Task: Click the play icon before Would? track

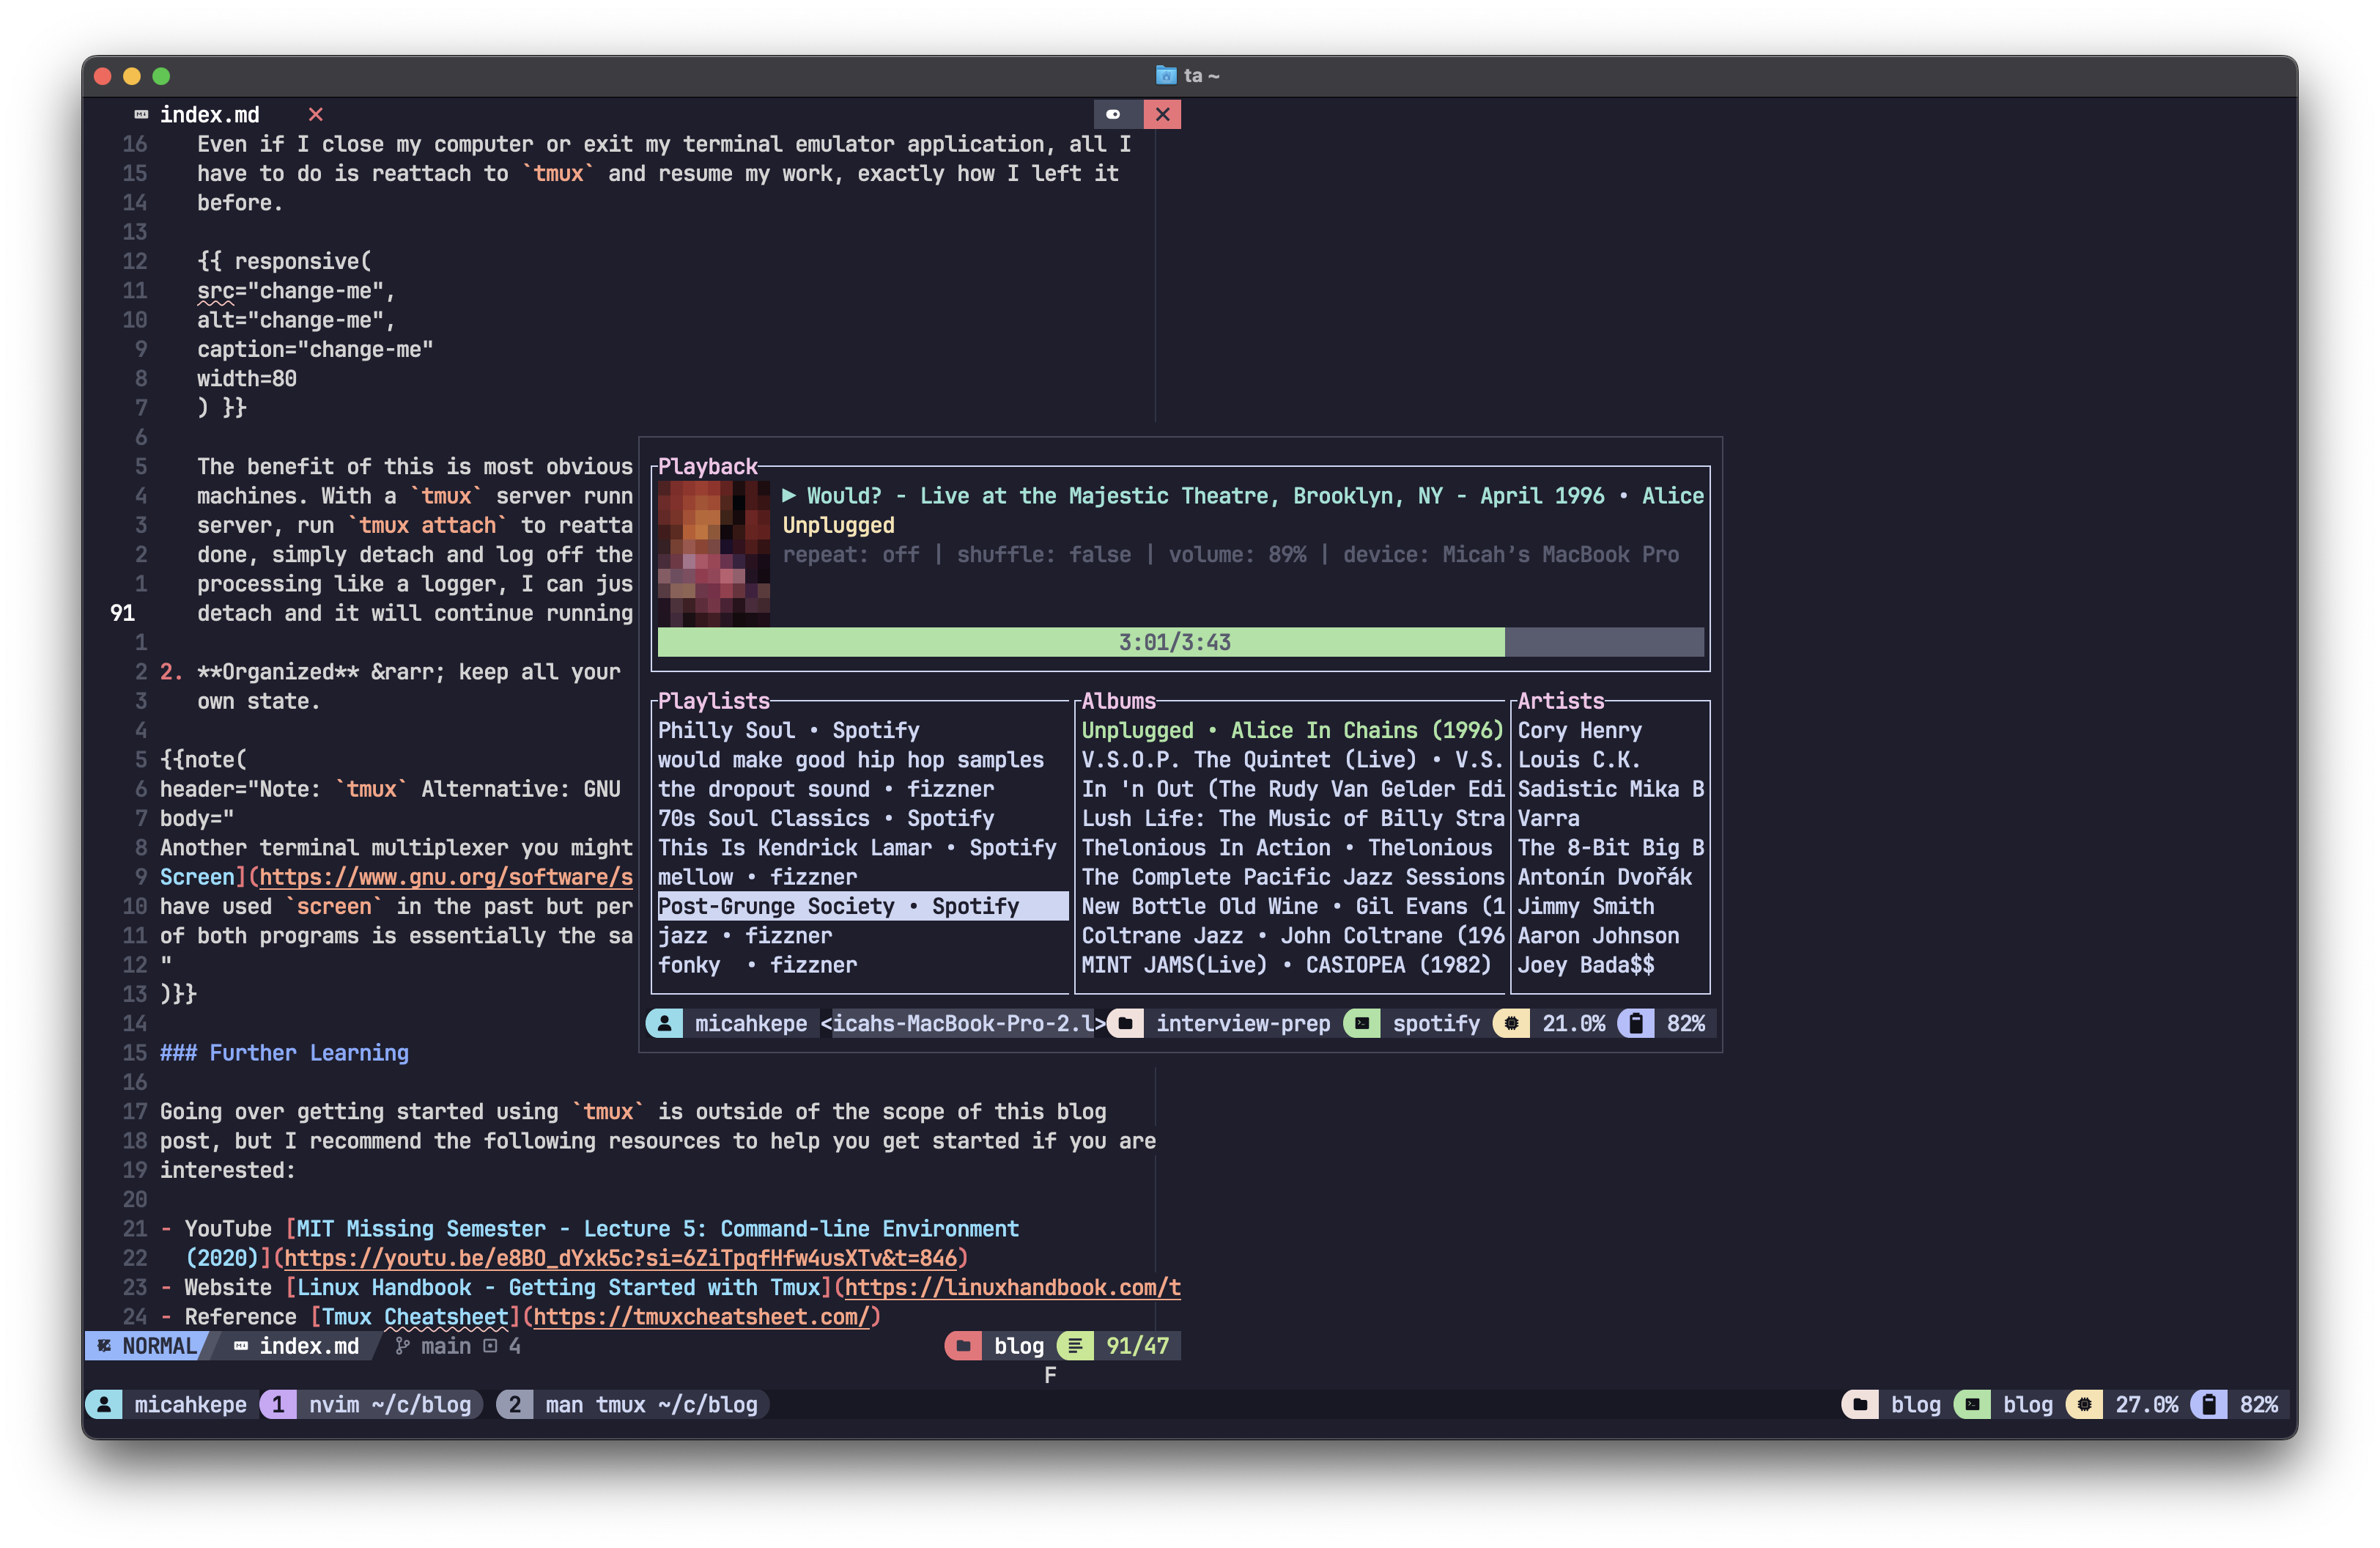Action: [x=789, y=496]
